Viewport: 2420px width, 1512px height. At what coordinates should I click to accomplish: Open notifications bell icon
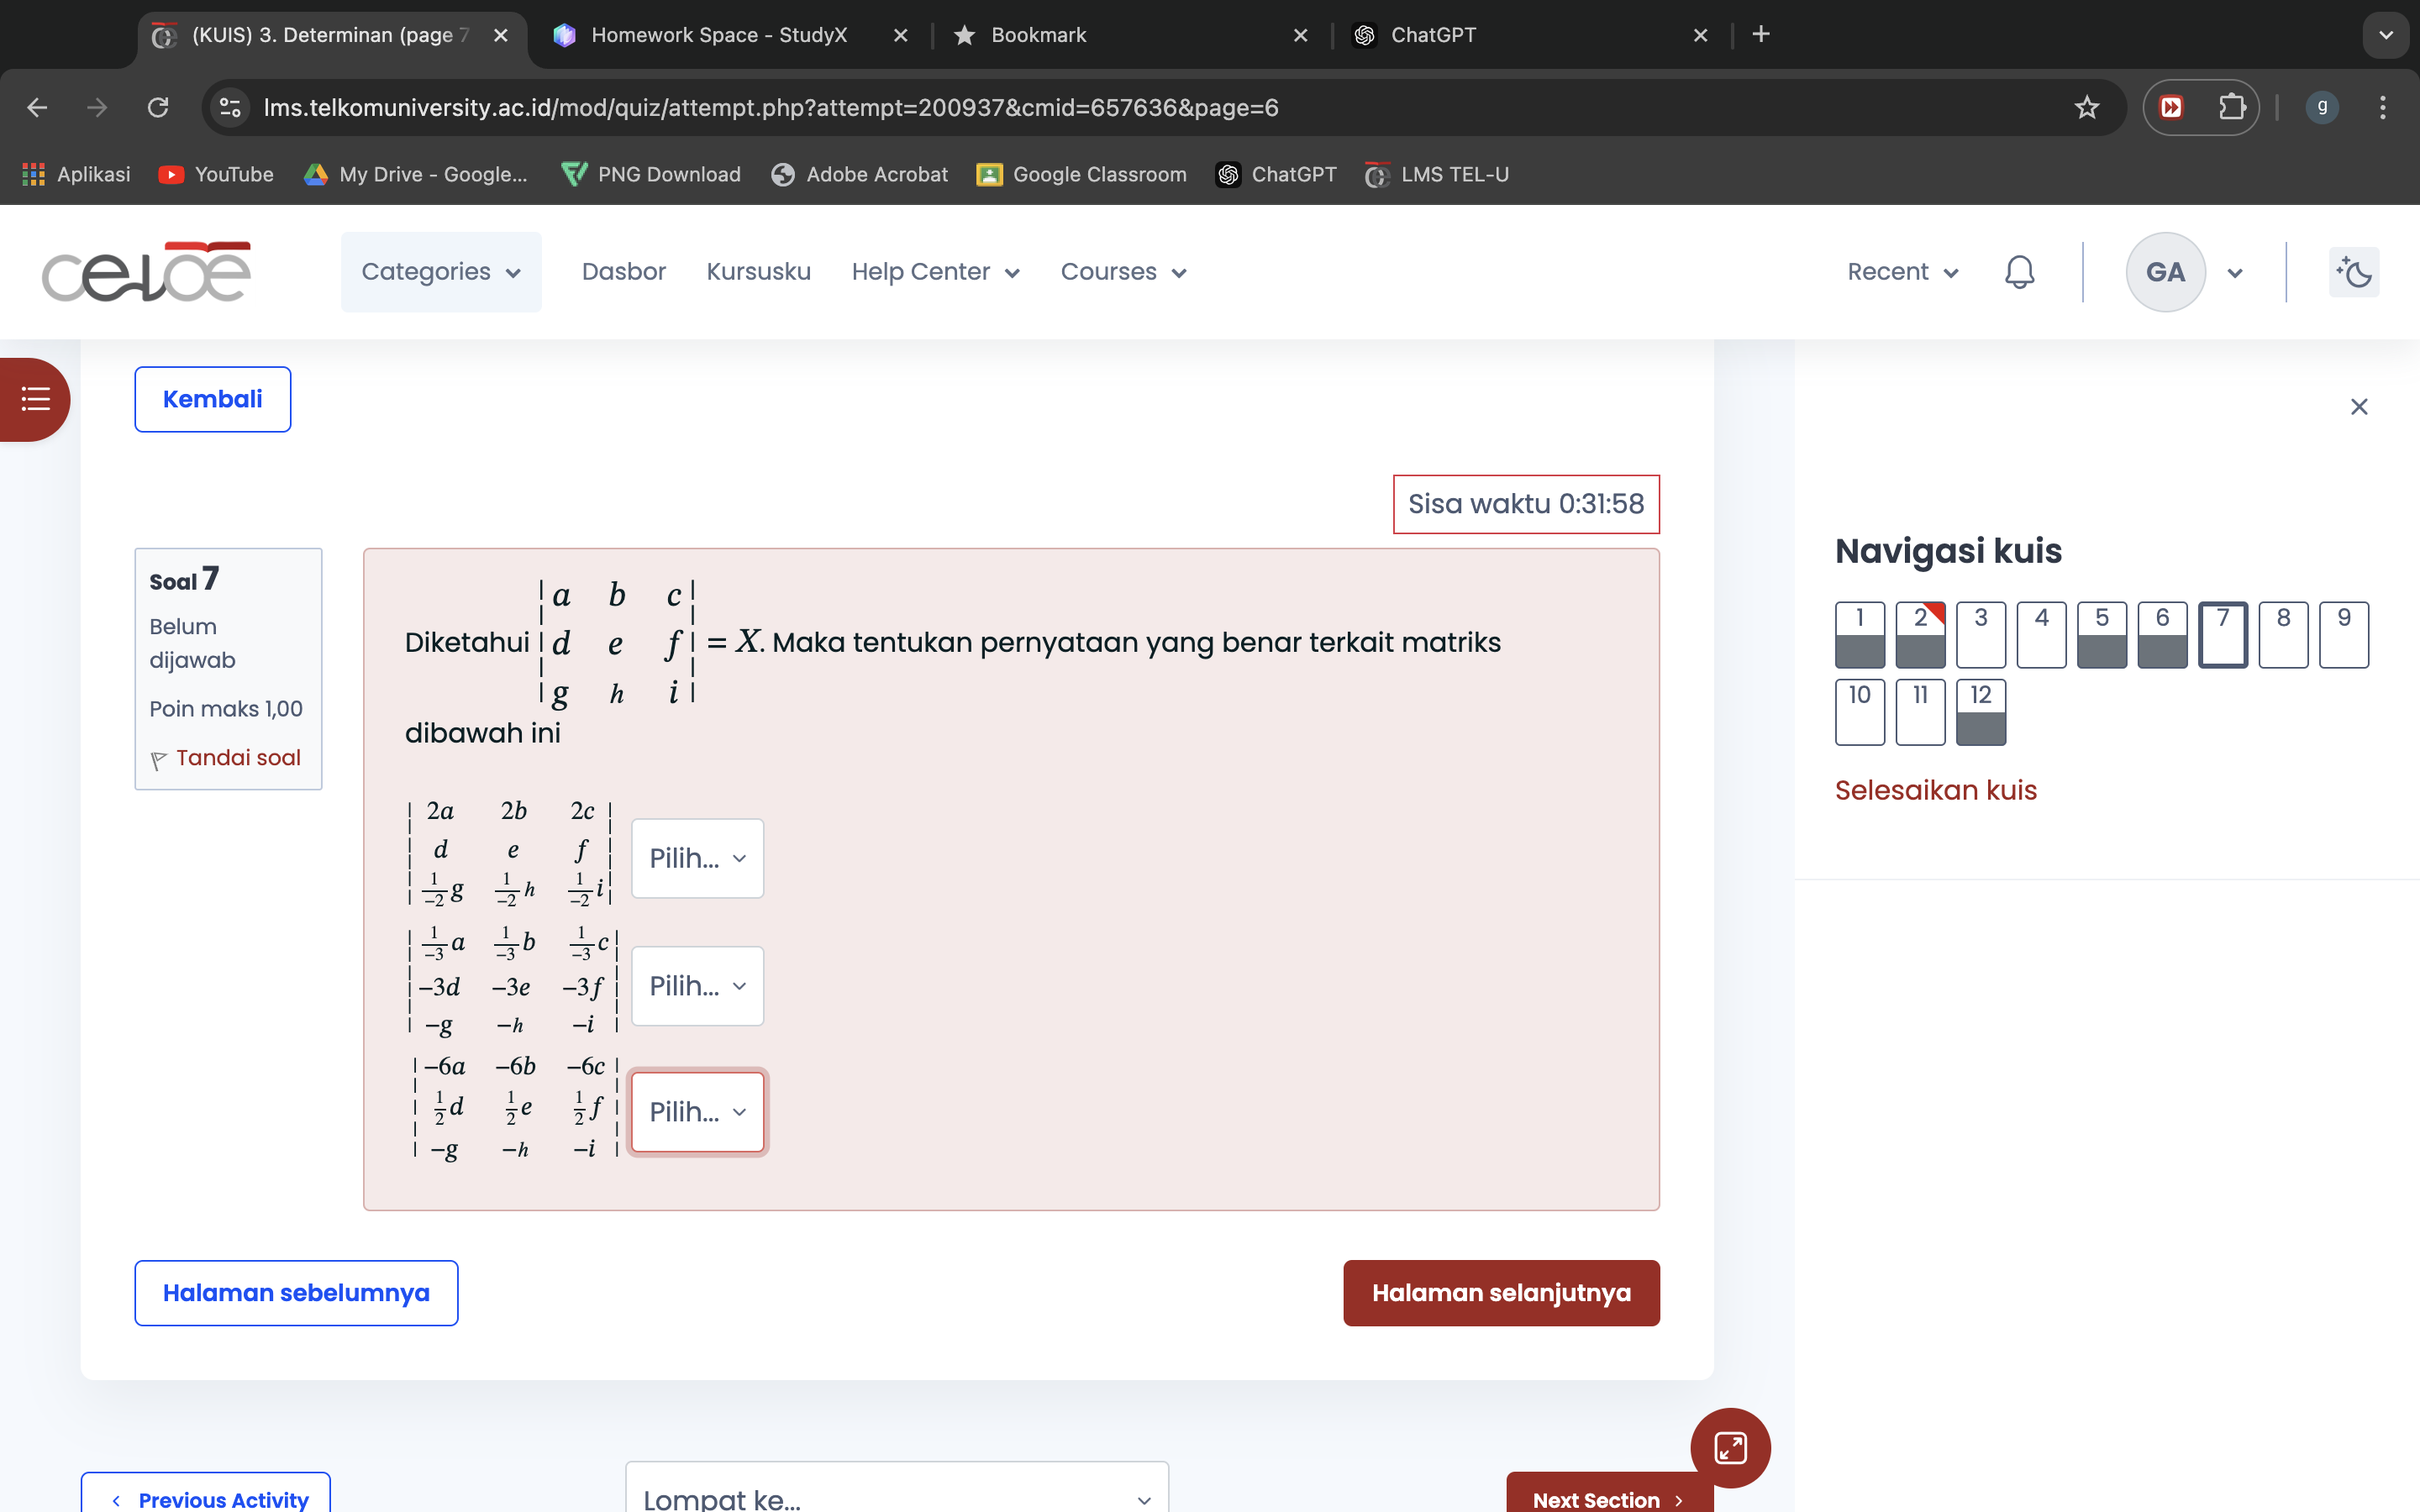[x=2019, y=272]
